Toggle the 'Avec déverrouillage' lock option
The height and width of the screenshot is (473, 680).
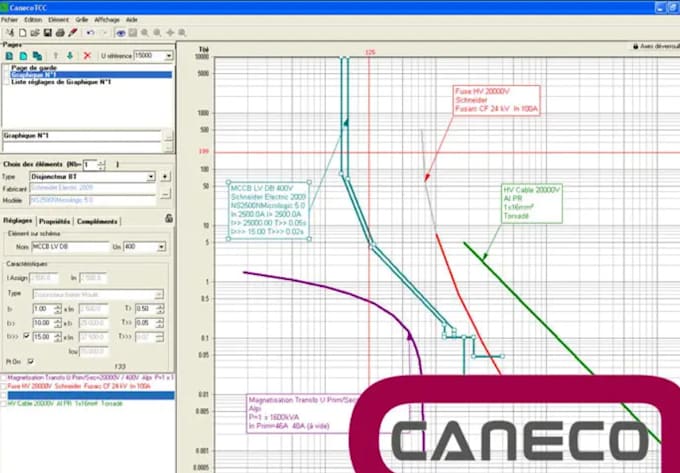(x=656, y=46)
